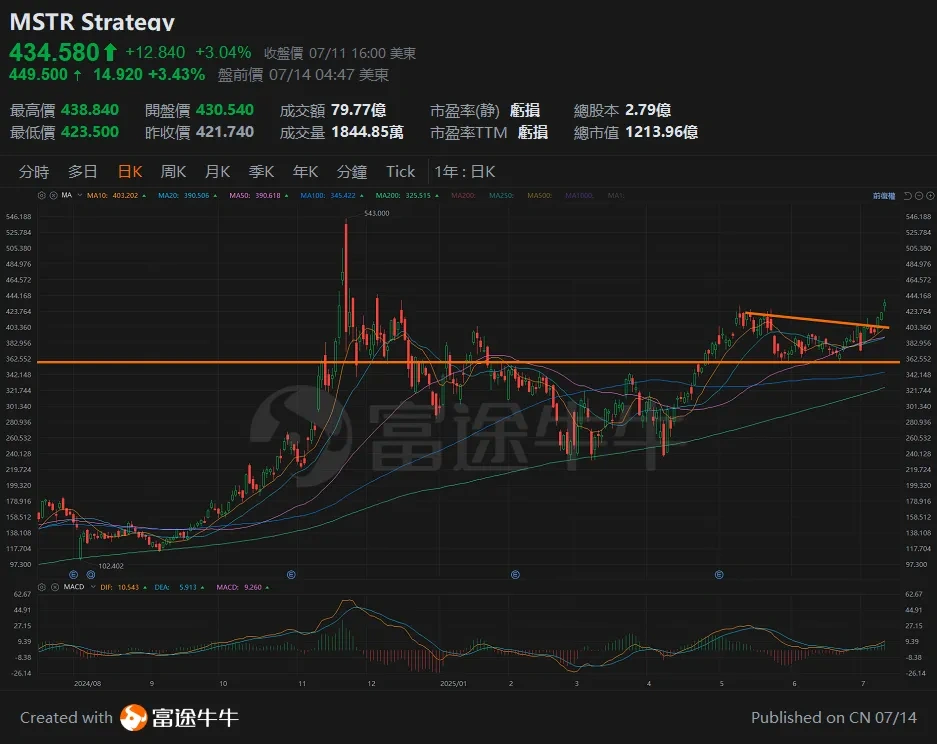The height and width of the screenshot is (744, 937).
Task: Click the +3.04% daily change percentage
Action: (x=223, y=53)
